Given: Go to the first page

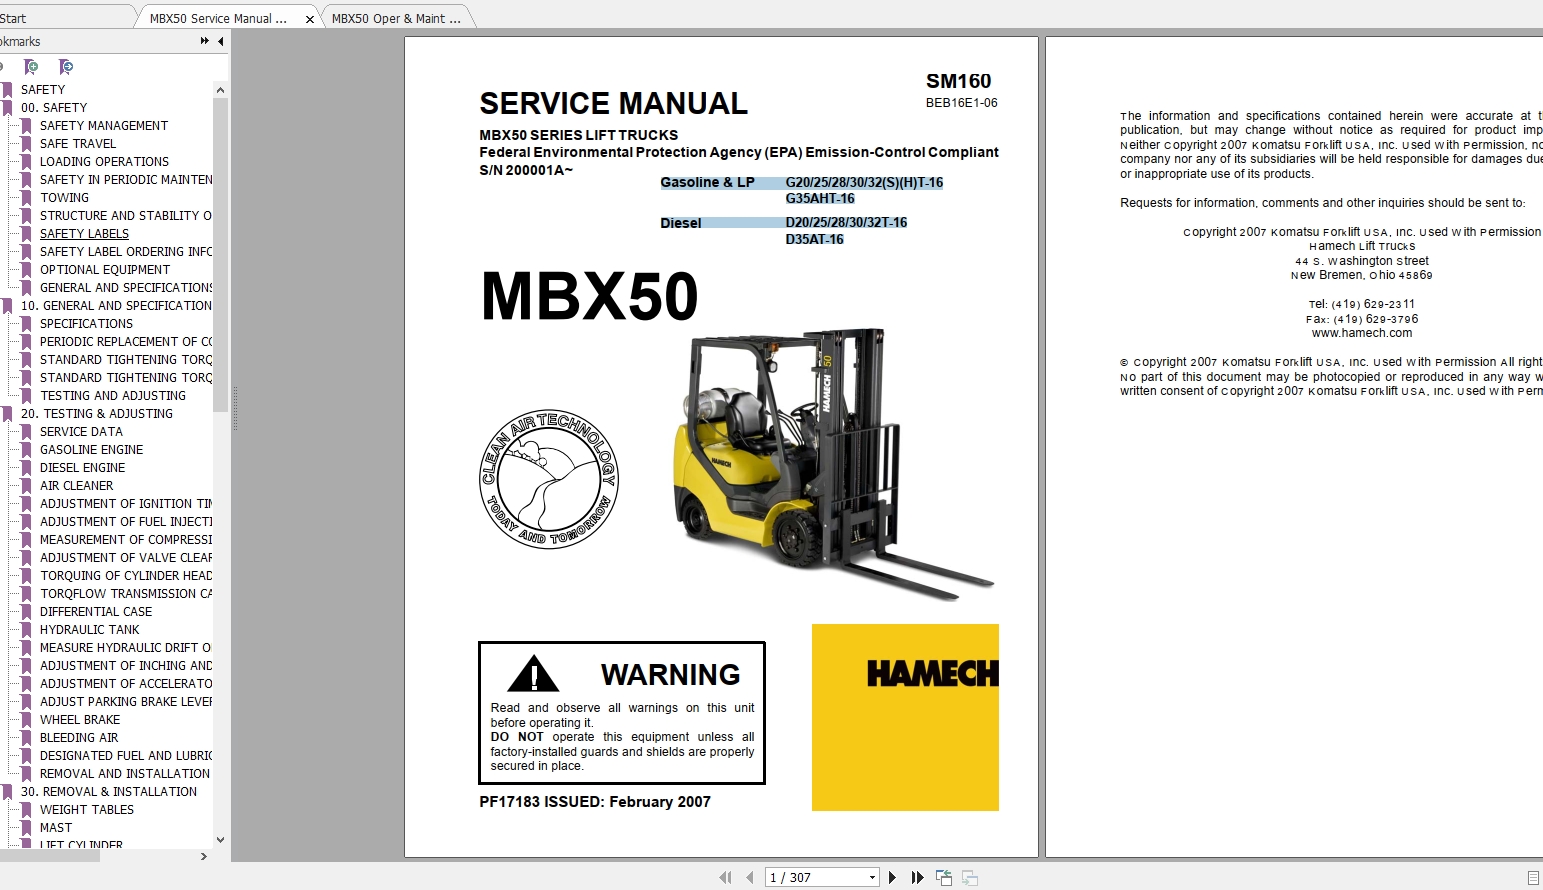Looking at the screenshot, I should click(x=726, y=877).
